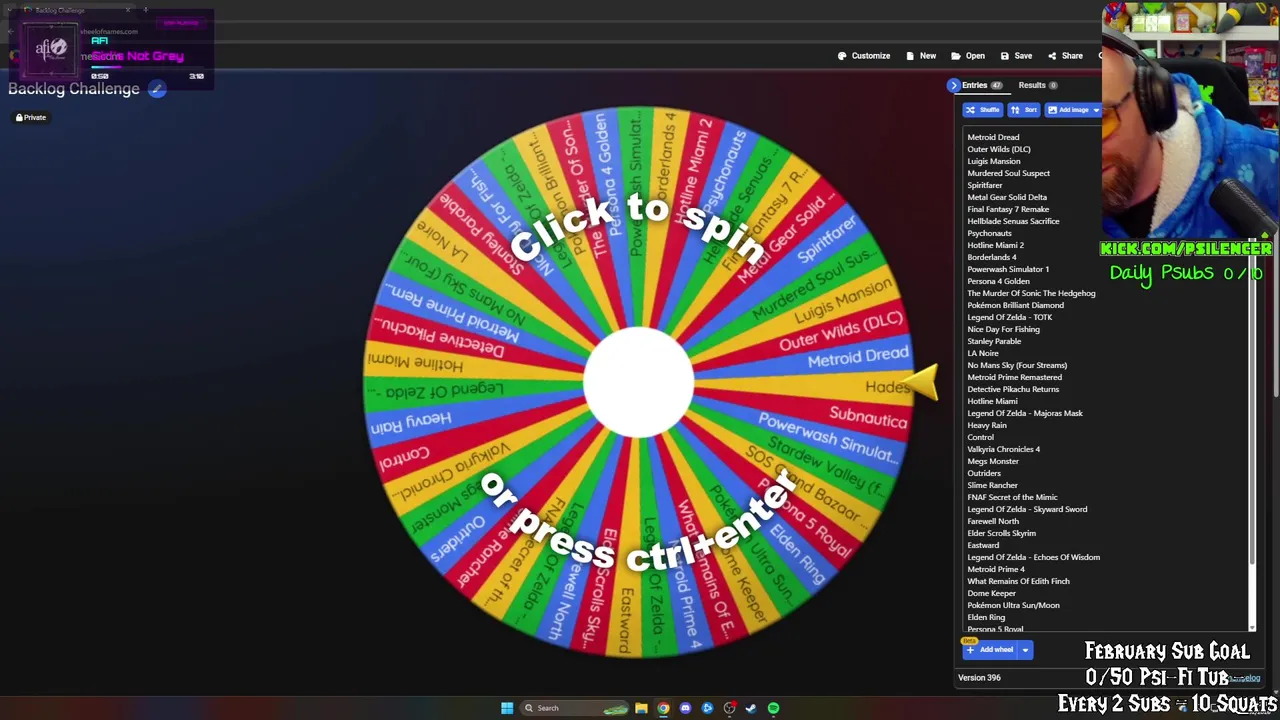Select the LA Noire entry line

tap(983, 354)
